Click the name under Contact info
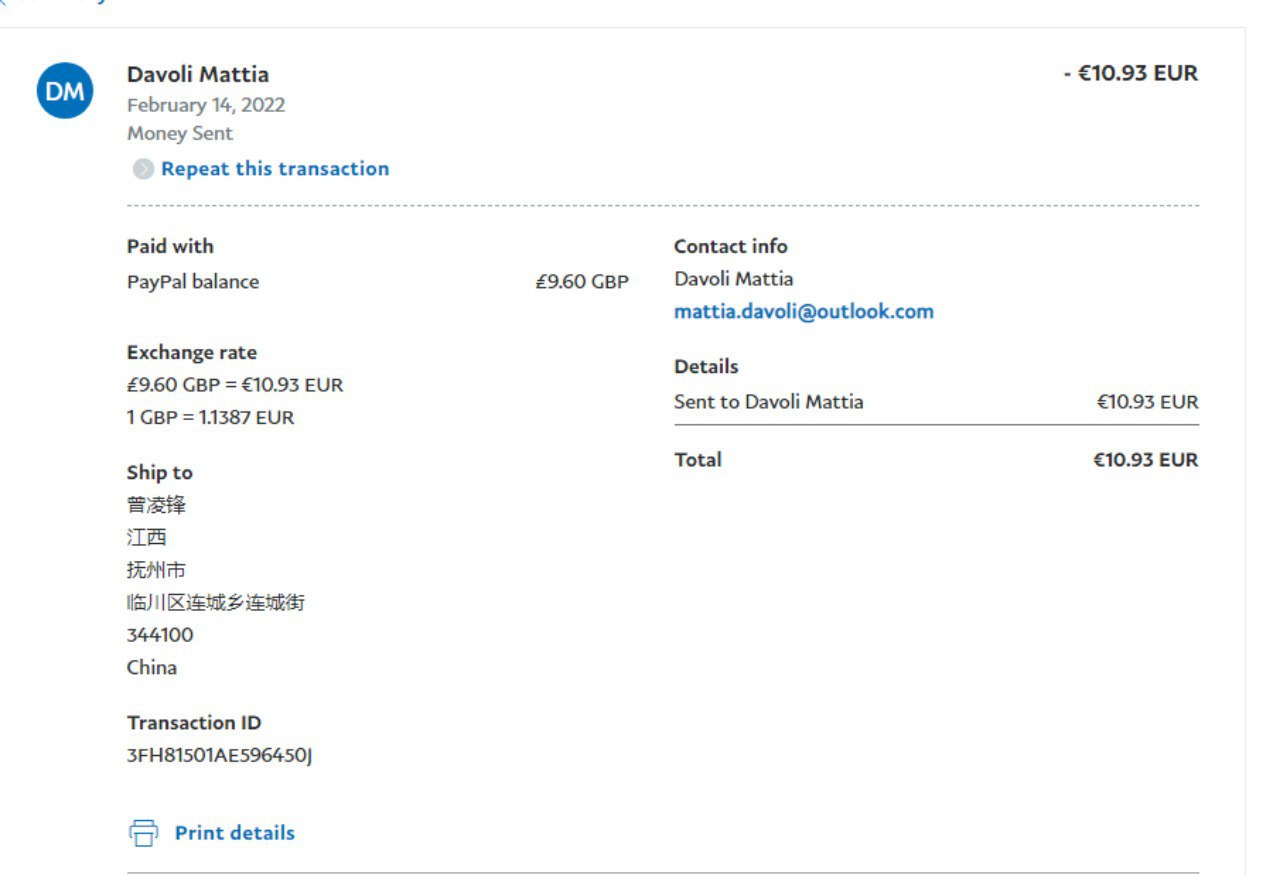The width and height of the screenshot is (1280, 875). pyautogui.click(x=733, y=279)
